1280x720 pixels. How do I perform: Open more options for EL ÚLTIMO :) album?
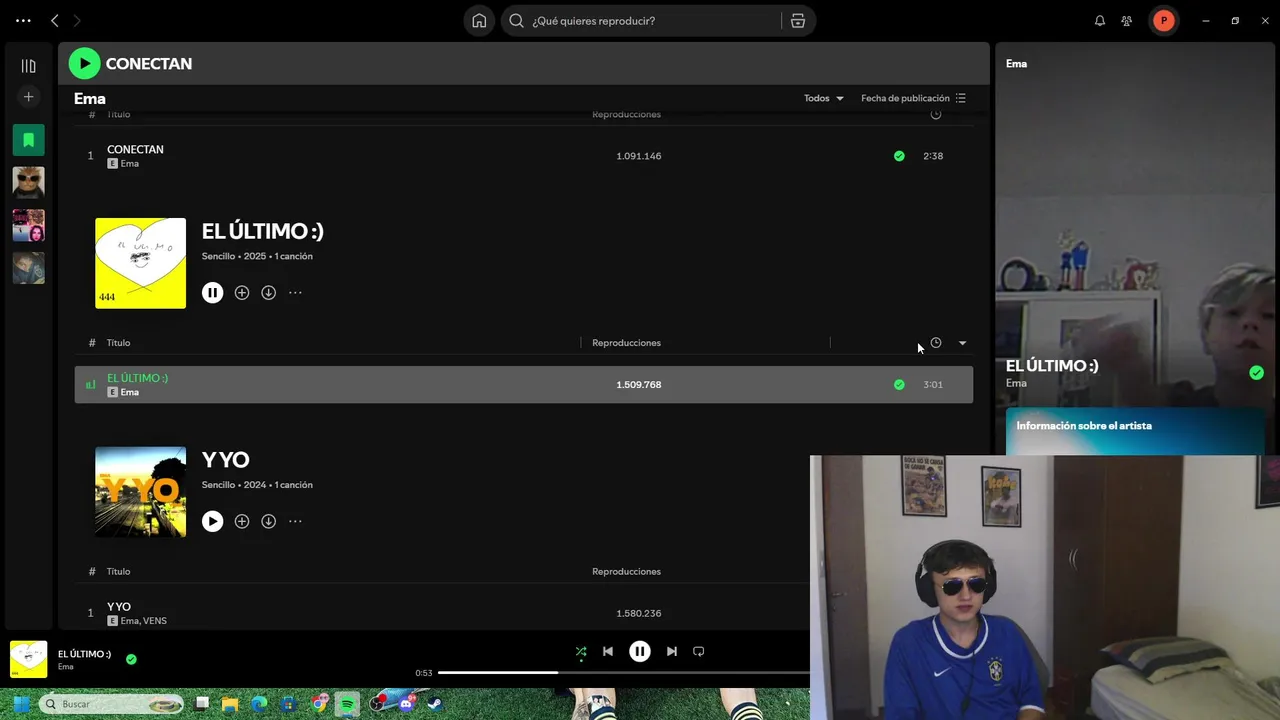[295, 293]
